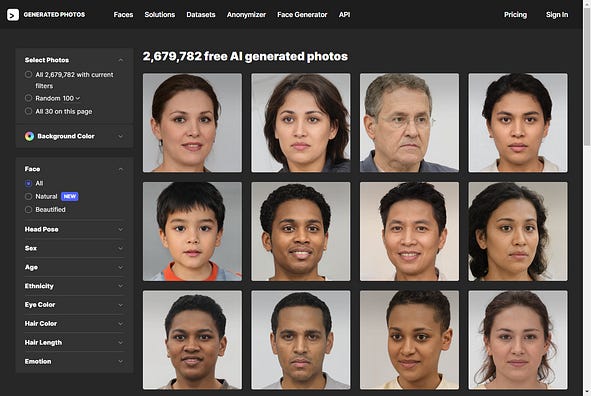Expand the Emotion filter
Viewport: 591px width, 396px height.
pyautogui.click(x=74, y=361)
